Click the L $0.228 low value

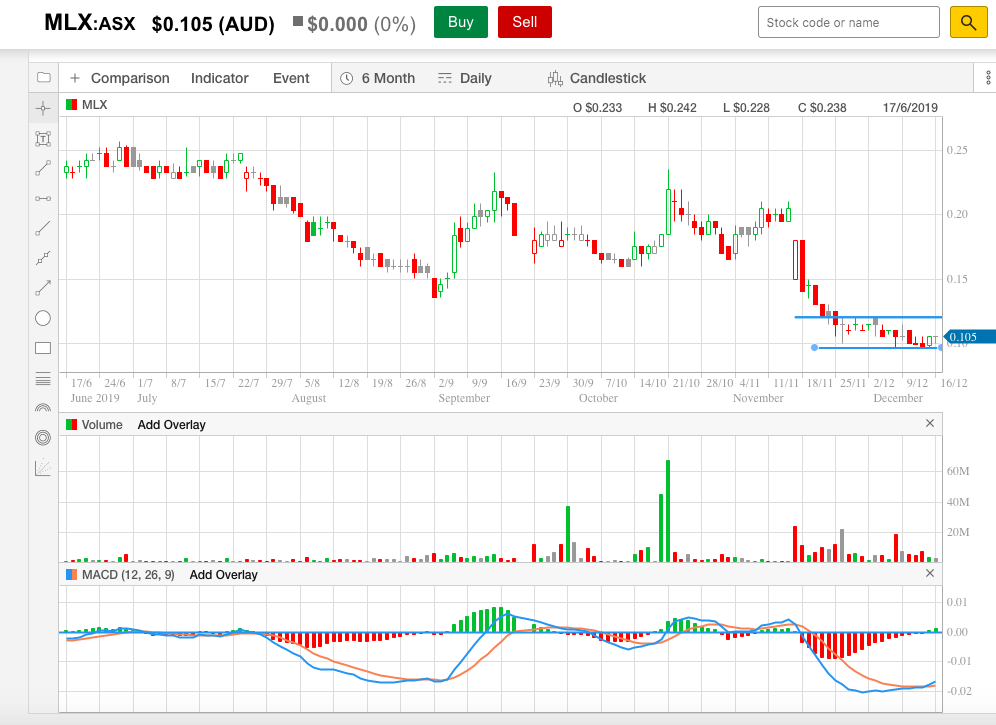[746, 107]
